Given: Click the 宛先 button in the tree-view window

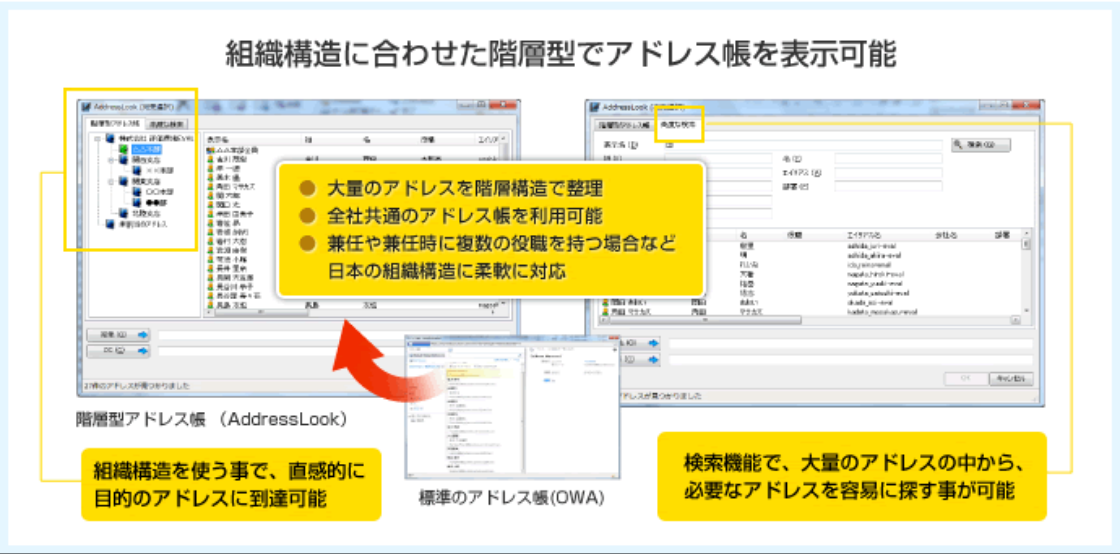Looking at the screenshot, I should tap(118, 333).
